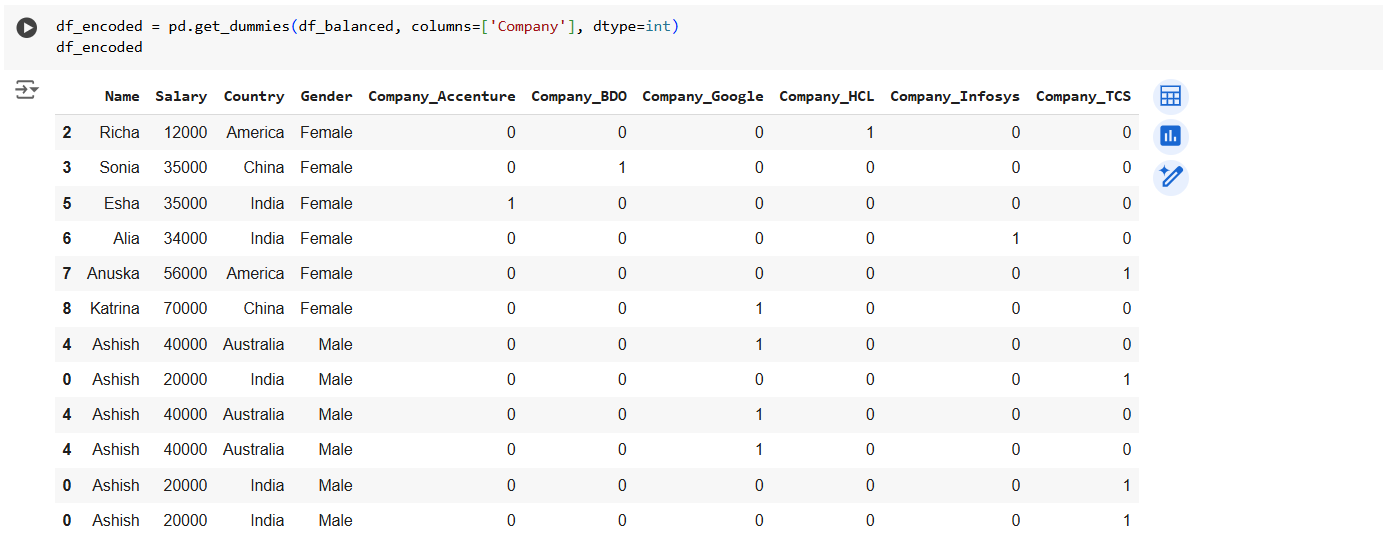Select the Country column header
This screenshot has height=541, width=1383.
254,97
